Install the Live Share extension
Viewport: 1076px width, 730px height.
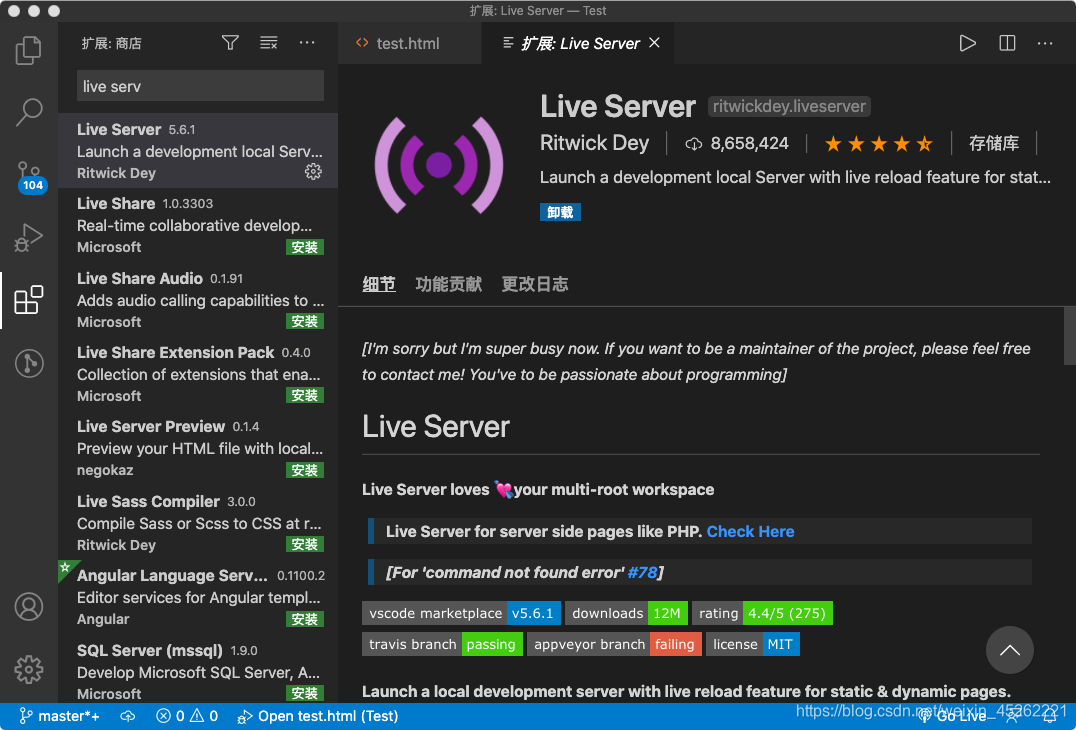tap(305, 247)
